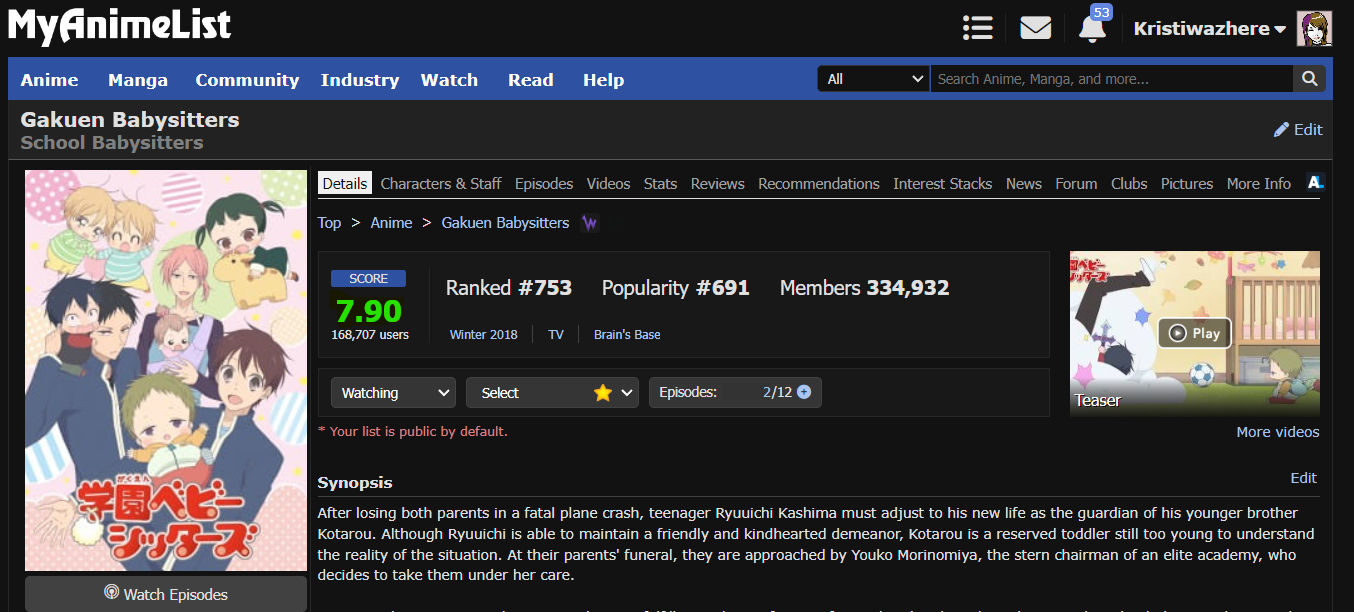Click the Watch Episodes button
The height and width of the screenshot is (612, 1354).
(x=166, y=594)
